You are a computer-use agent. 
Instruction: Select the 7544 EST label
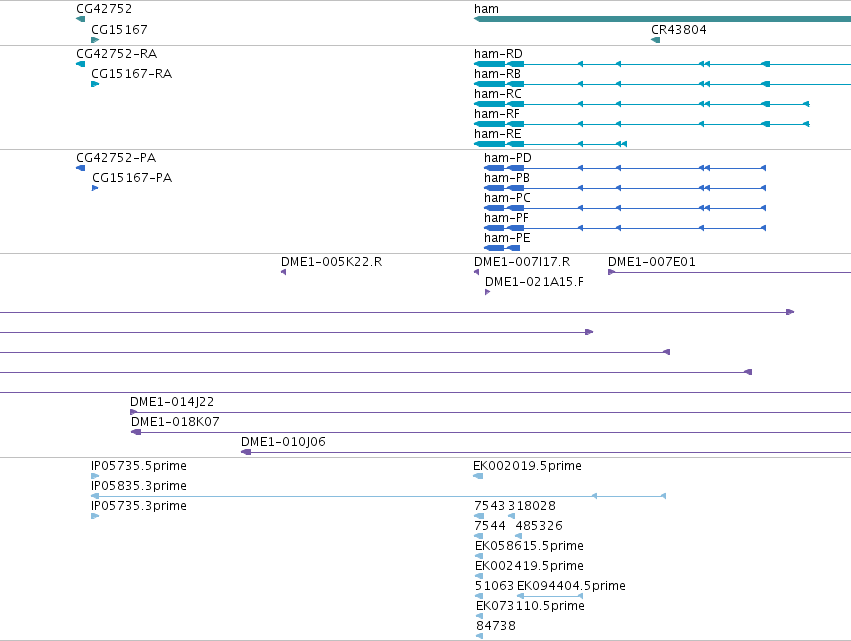pyautogui.click(x=490, y=525)
